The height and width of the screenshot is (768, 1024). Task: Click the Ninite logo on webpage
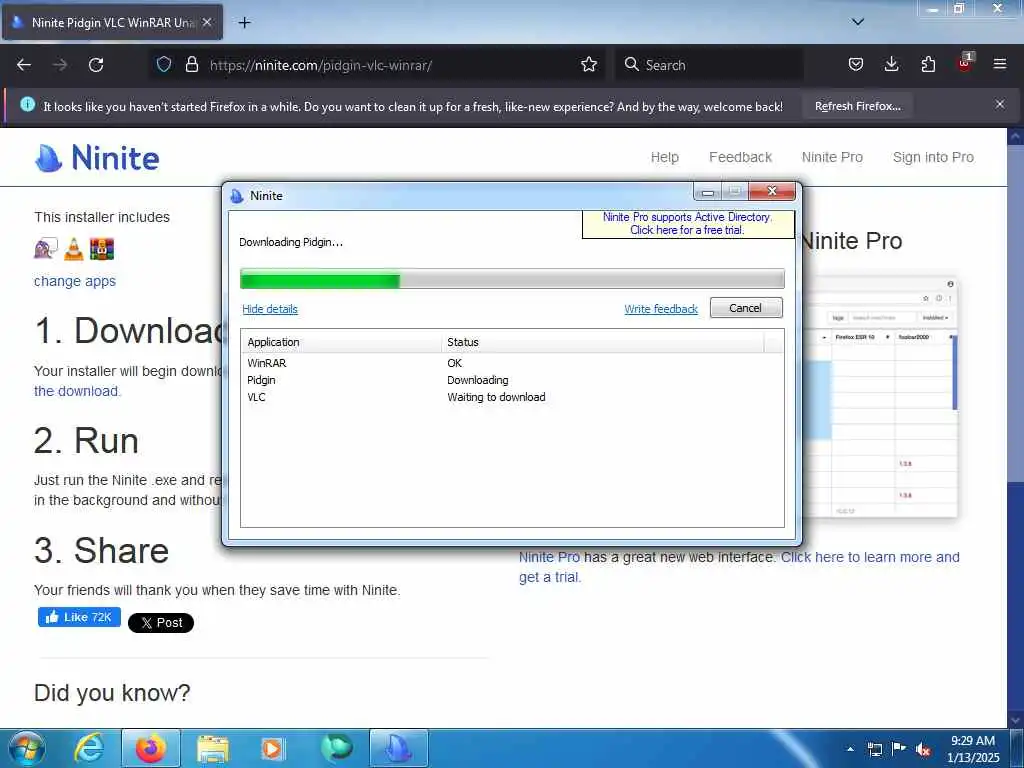click(x=97, y=157)
